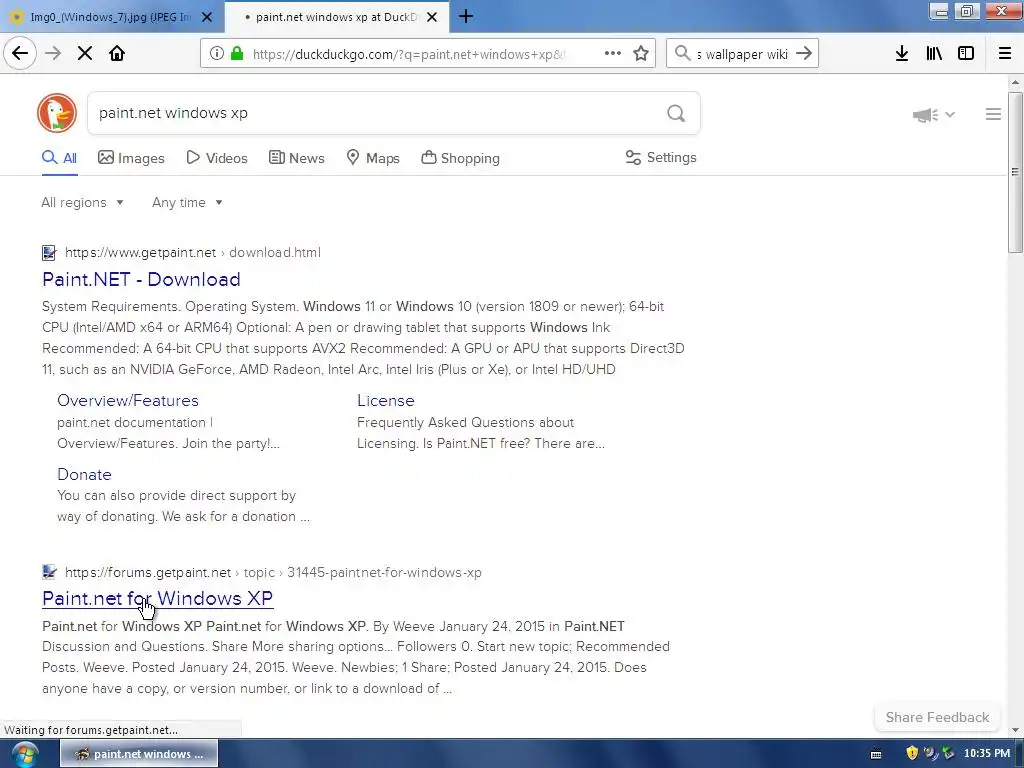Screen dimensions: 1024x768
Task: Open the Donate sublink
Action: pyautogui.click(x=84, y=474)
